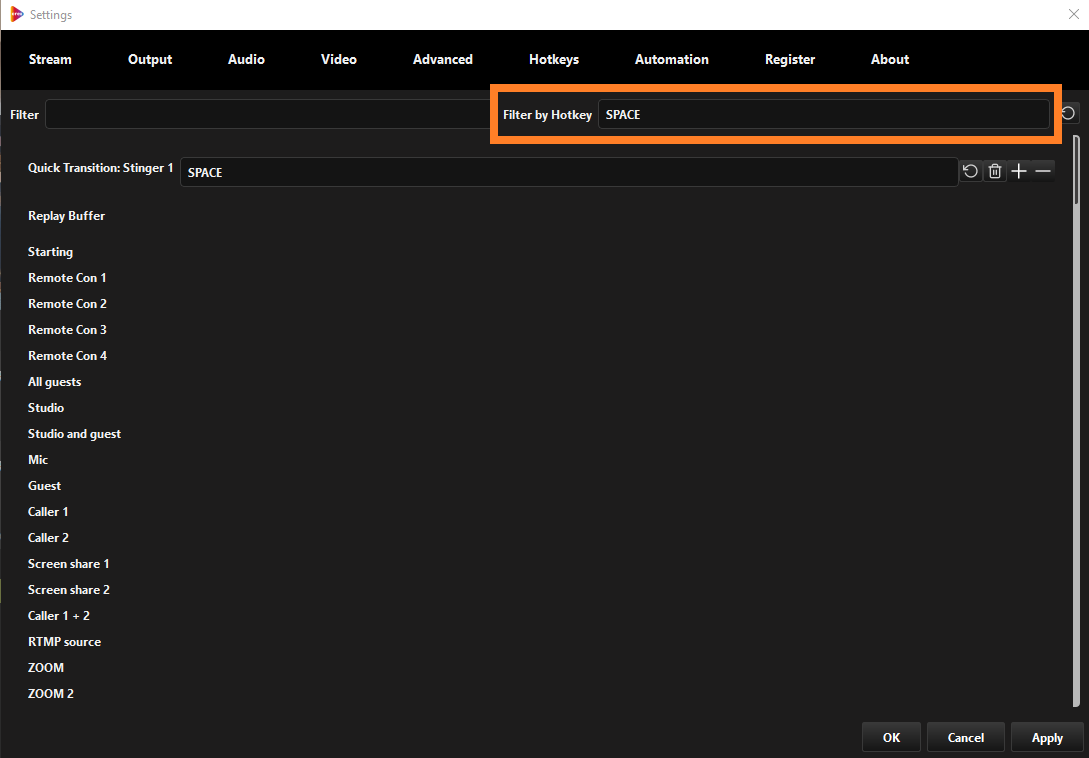Select Remote Con 3 entry
The height and width of the screenshot is (758, 1089).
click(x=67, y=329)
